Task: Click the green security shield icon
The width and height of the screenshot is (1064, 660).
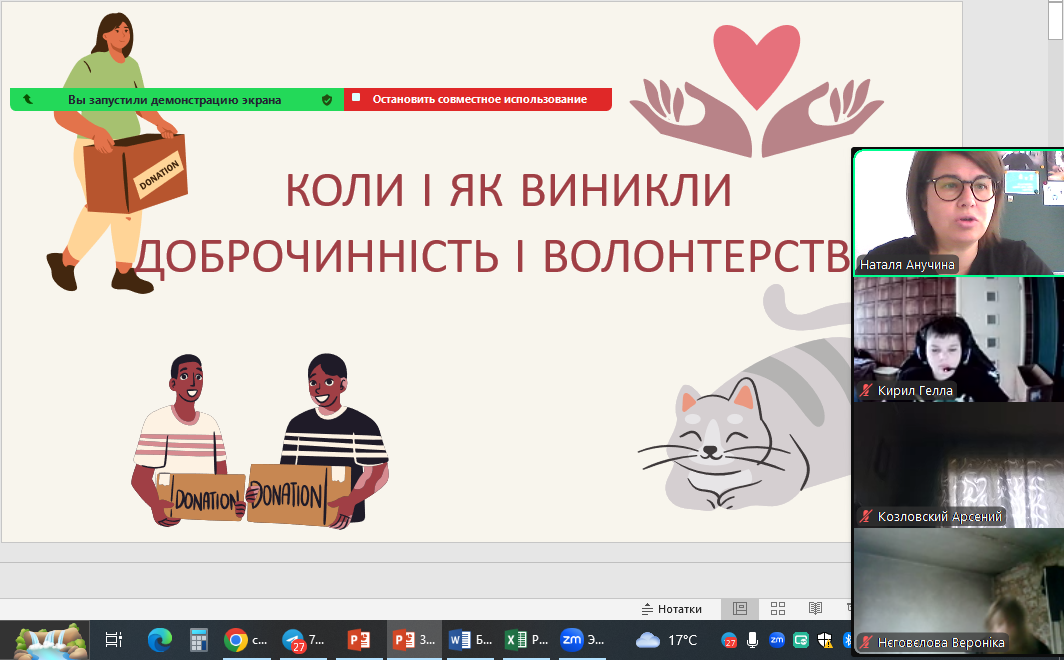Action: [x=327, y=100]
